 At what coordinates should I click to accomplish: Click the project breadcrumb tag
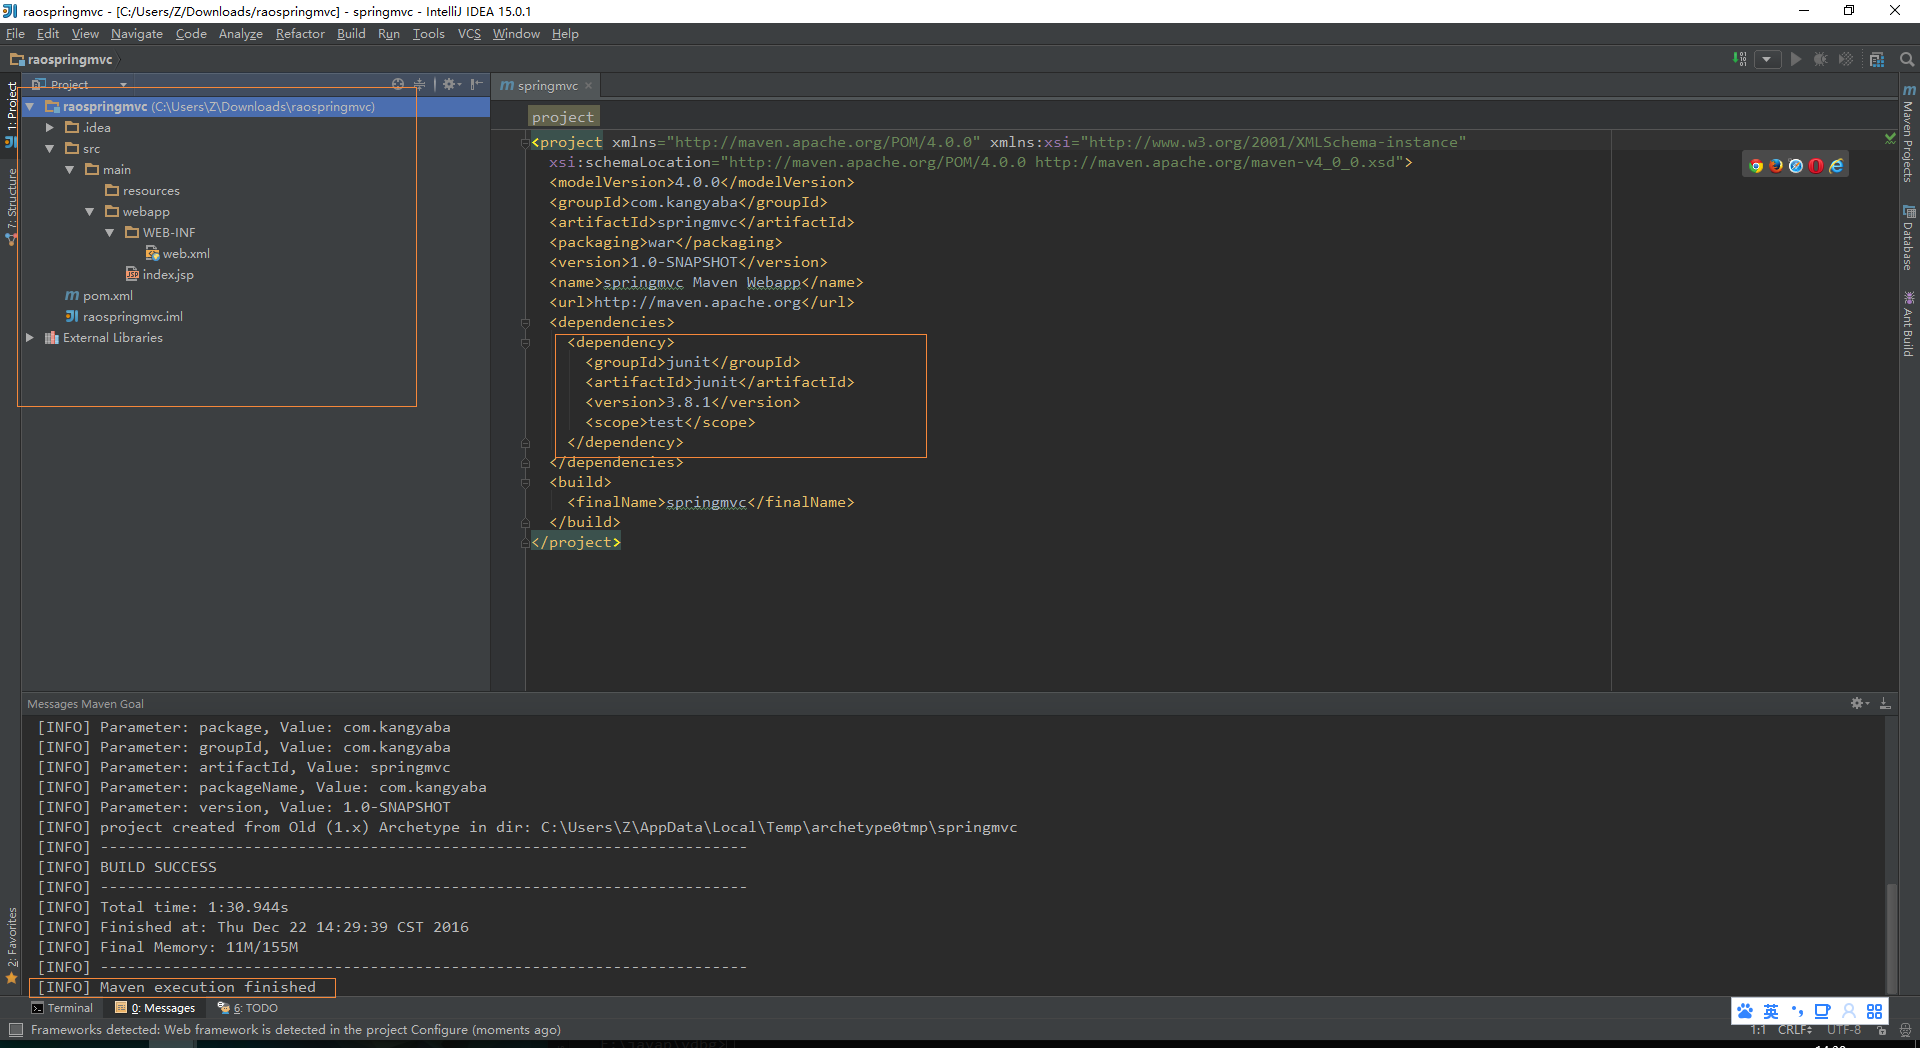point(563,117)
